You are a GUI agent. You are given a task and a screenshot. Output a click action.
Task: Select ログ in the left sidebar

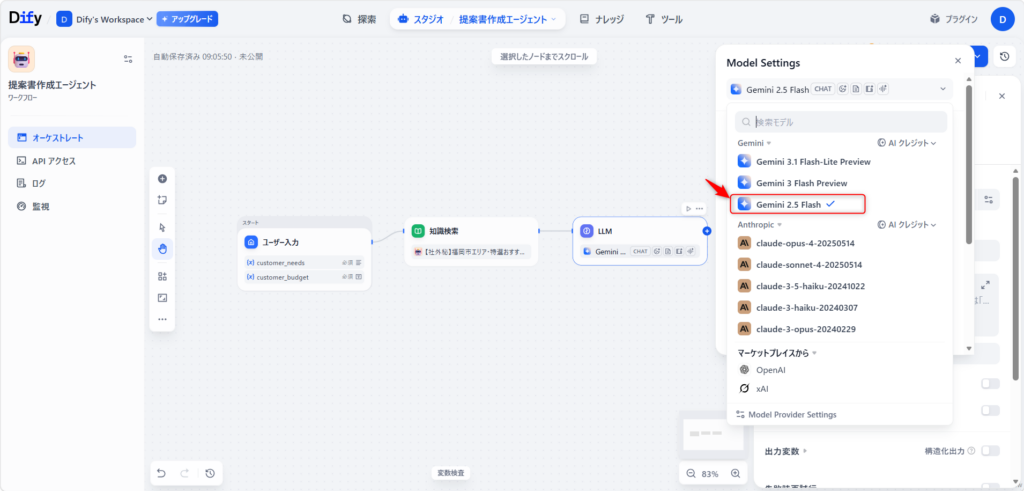pyautogui.click(x=39, y=183)
